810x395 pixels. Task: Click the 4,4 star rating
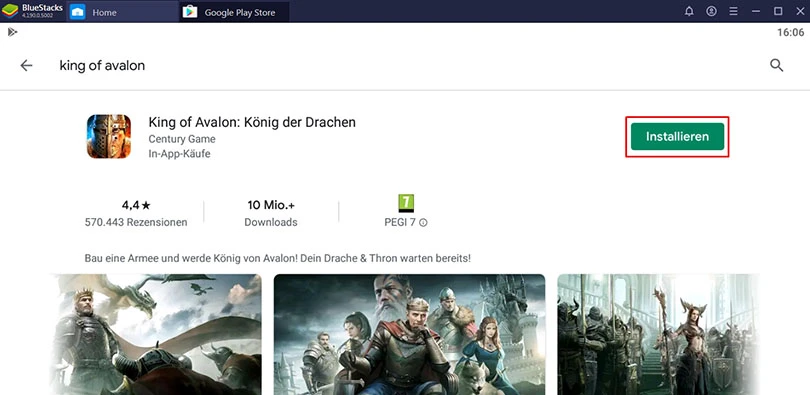coord(136,205)
